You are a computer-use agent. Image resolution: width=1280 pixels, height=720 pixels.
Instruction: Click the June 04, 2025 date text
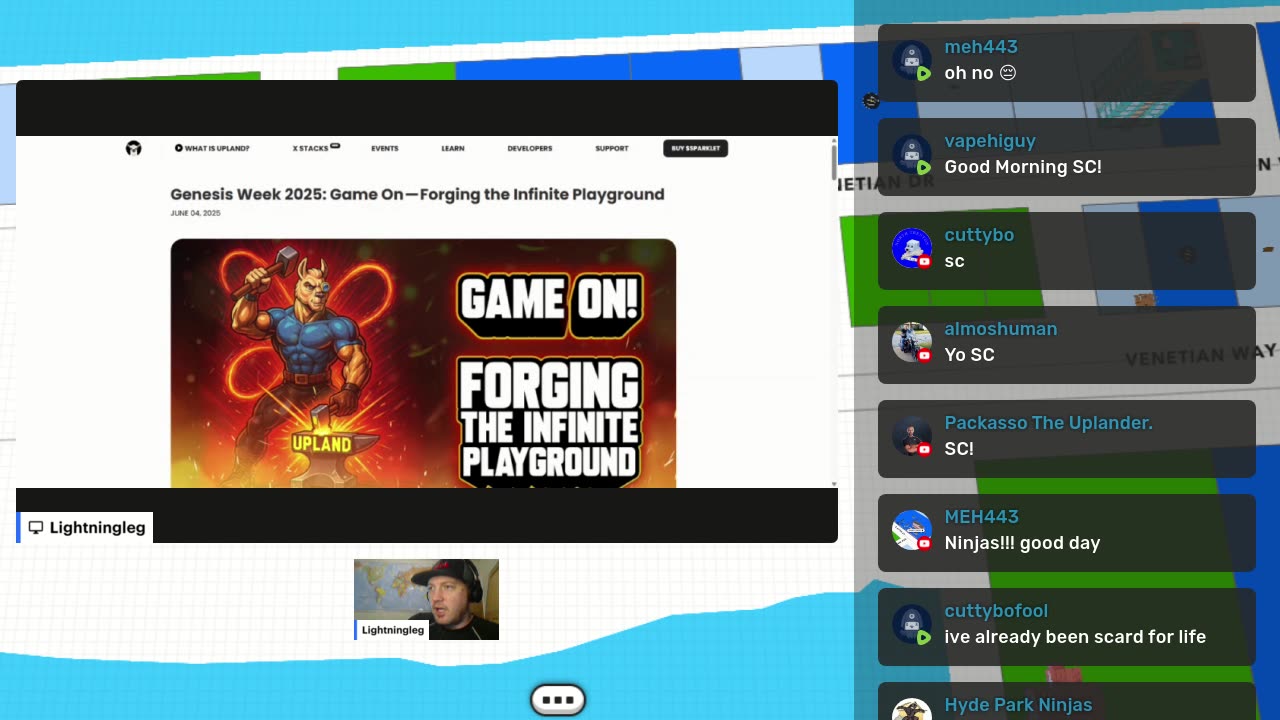[x=195, y=213]
